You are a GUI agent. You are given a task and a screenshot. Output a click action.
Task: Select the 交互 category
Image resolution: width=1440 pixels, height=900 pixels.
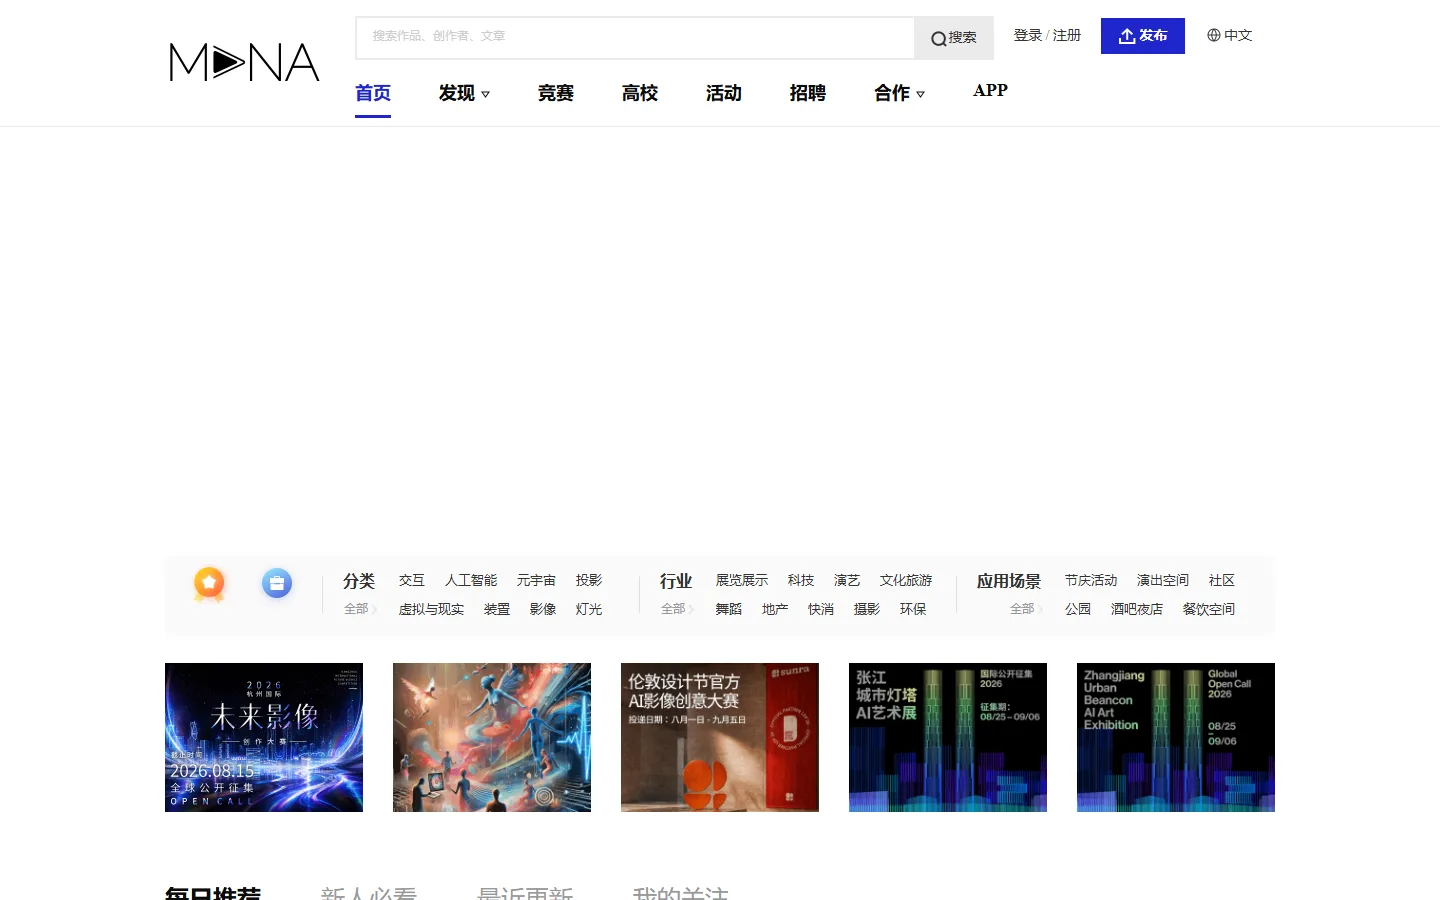[412, 580]
